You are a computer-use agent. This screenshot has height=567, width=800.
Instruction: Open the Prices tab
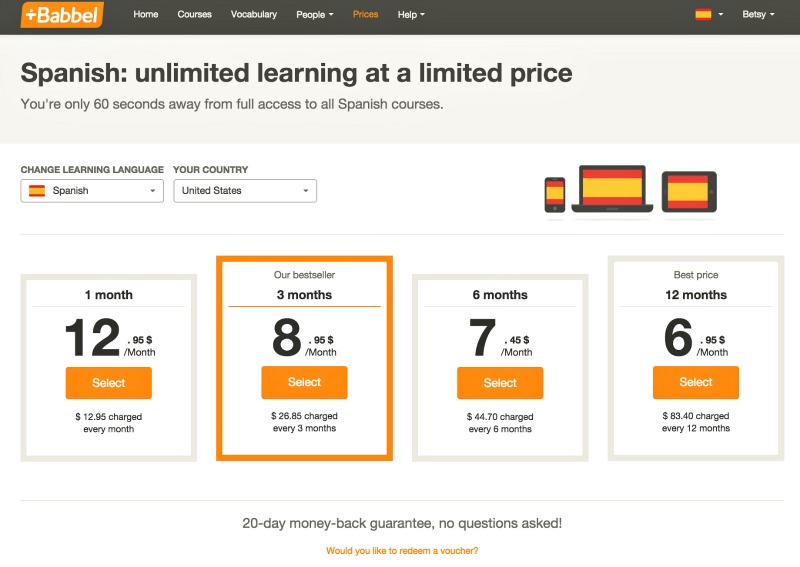365,15
